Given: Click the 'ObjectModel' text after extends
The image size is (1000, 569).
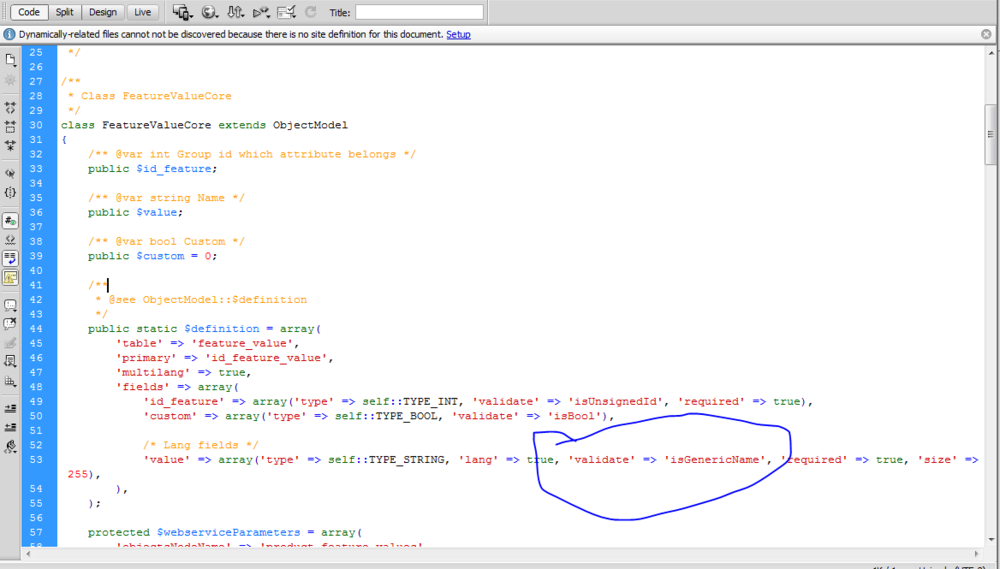Looking at the screenshot, I should pos(310,125).
